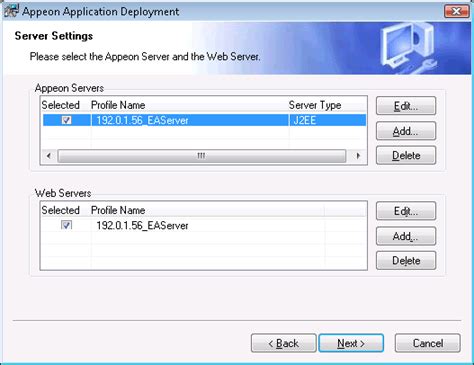Screen dimensions: 474x365
Task: Click Add button for Appeon Servers
Action: pos(406,131)
